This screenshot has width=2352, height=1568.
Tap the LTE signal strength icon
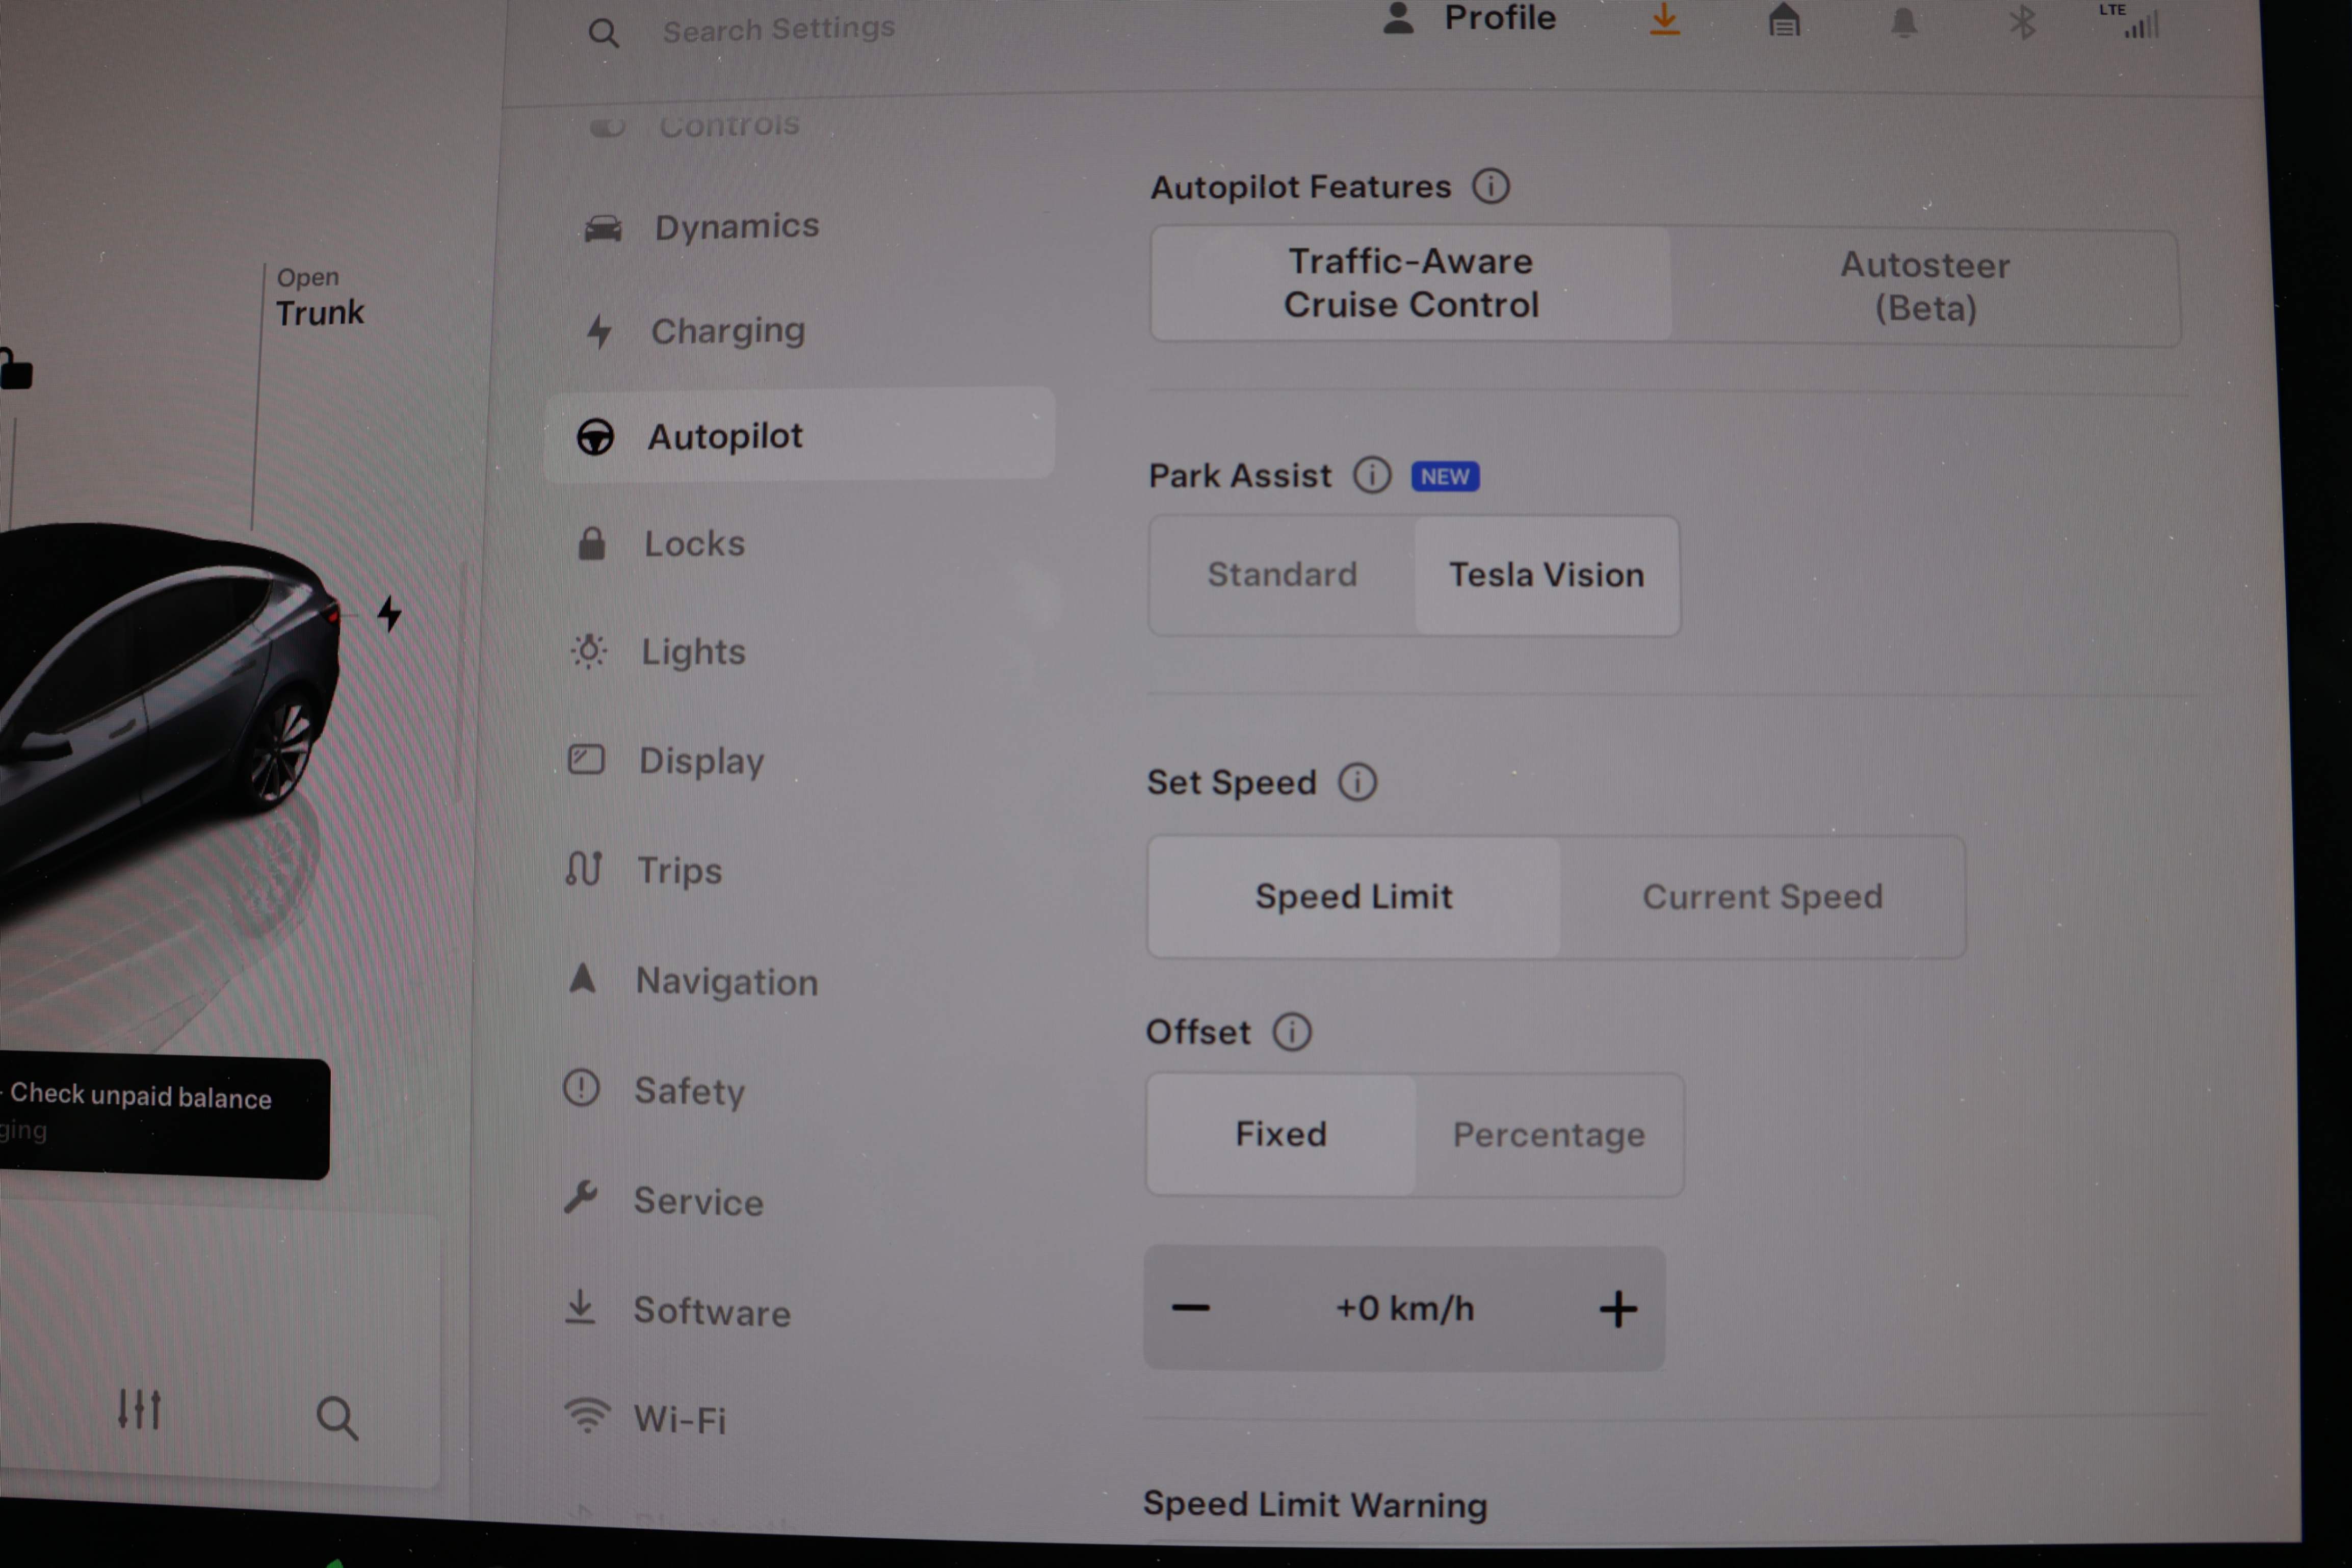(2130, 21)
